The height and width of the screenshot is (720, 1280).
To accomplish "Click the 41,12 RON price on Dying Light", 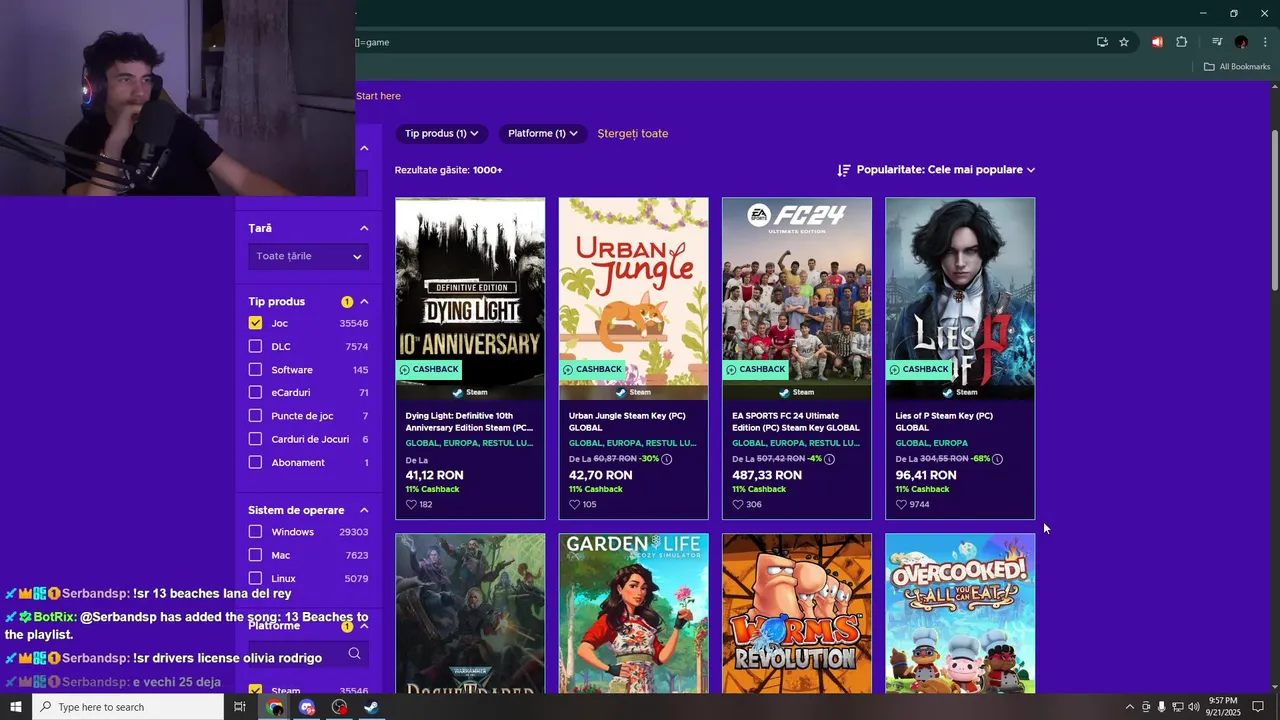I will click(435, 475).
